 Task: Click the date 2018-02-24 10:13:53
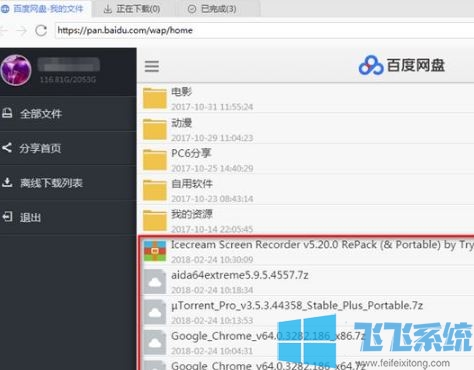click(x=212, y=321)
